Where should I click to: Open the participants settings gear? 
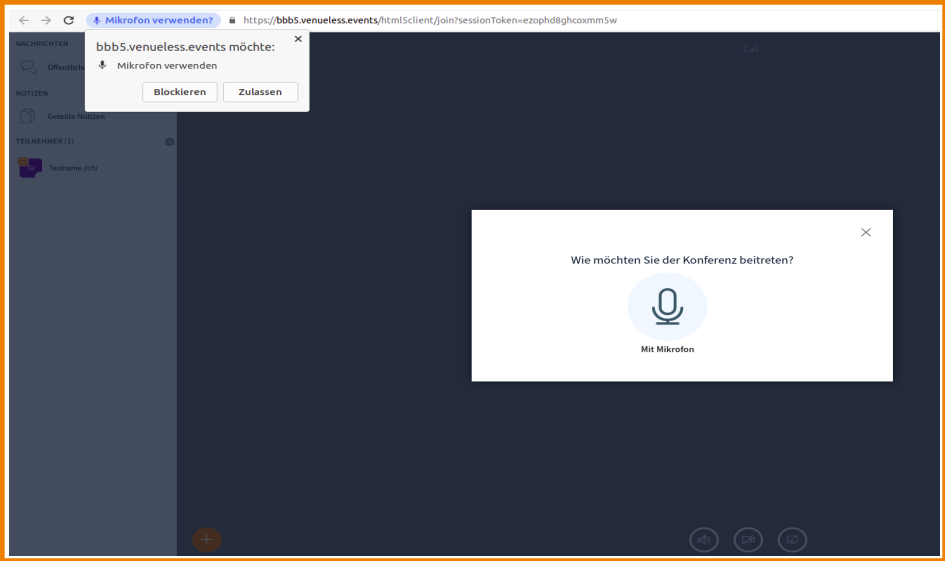coord(169,141)
